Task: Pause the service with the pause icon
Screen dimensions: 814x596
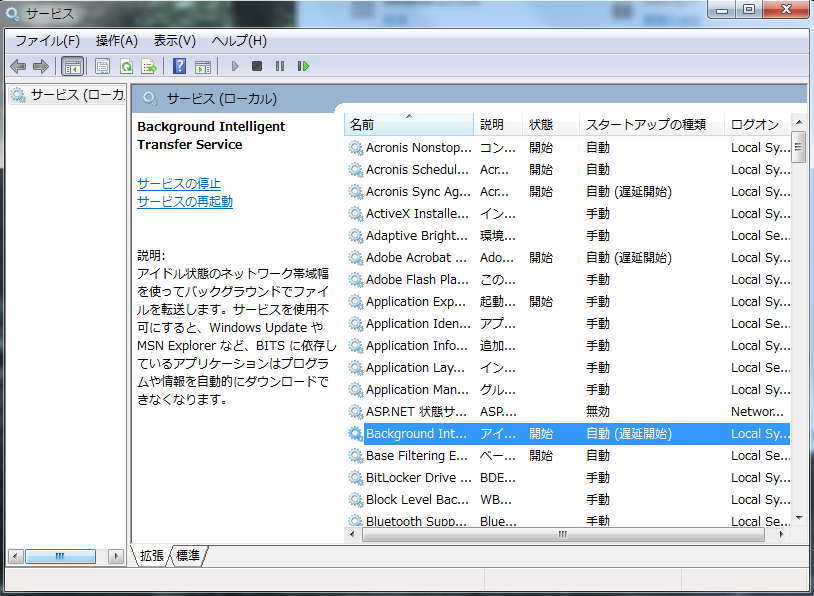Action: 280,66
